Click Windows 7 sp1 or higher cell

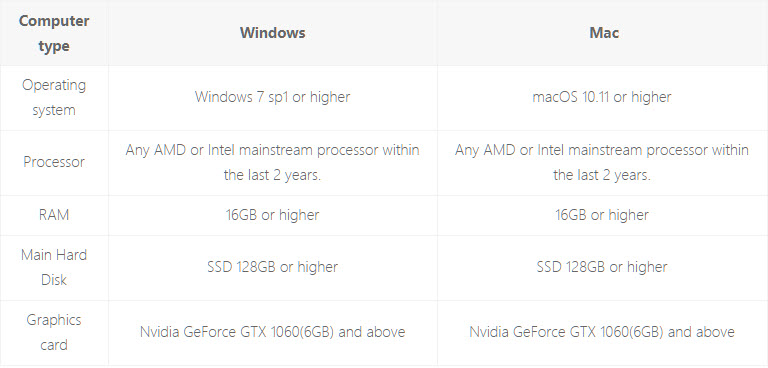[272, 97]
